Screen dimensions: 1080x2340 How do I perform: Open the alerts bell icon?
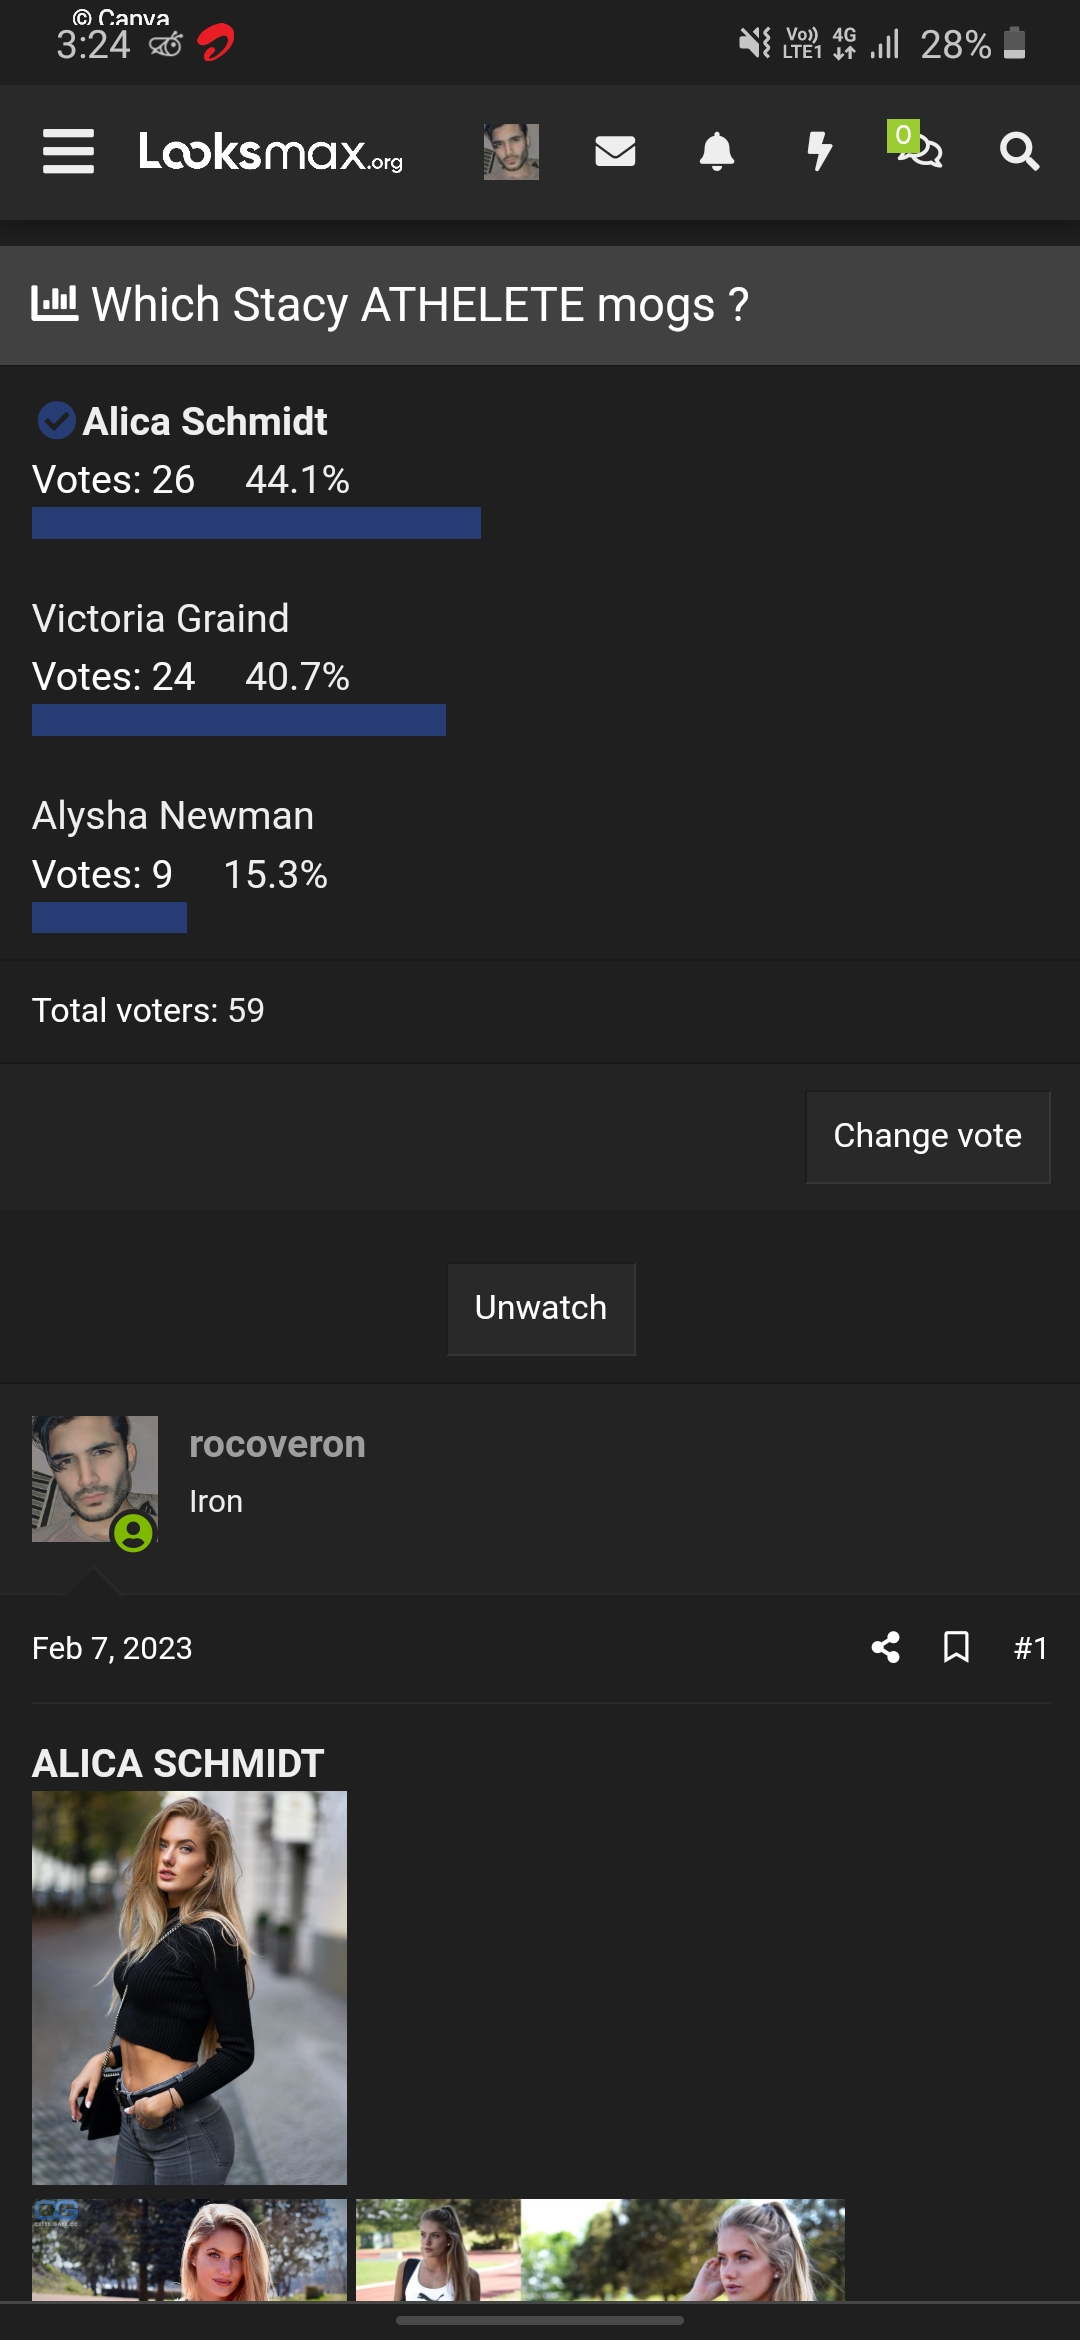coord(717,152)
